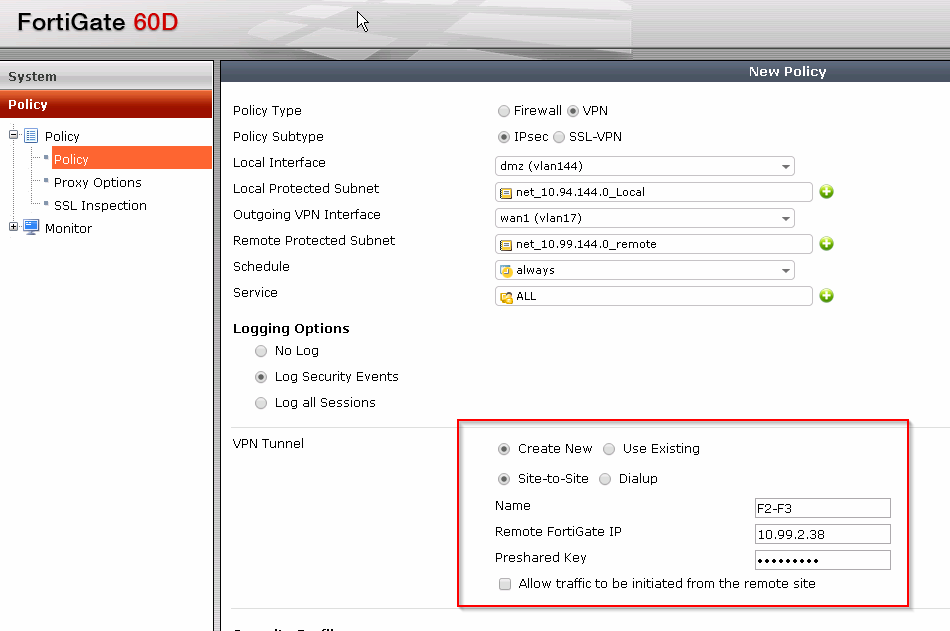Image resolution: width=950 pixels, height=631 pixels.
Task: Click the Monitor screen icon in tree
Action: [32, 228]
